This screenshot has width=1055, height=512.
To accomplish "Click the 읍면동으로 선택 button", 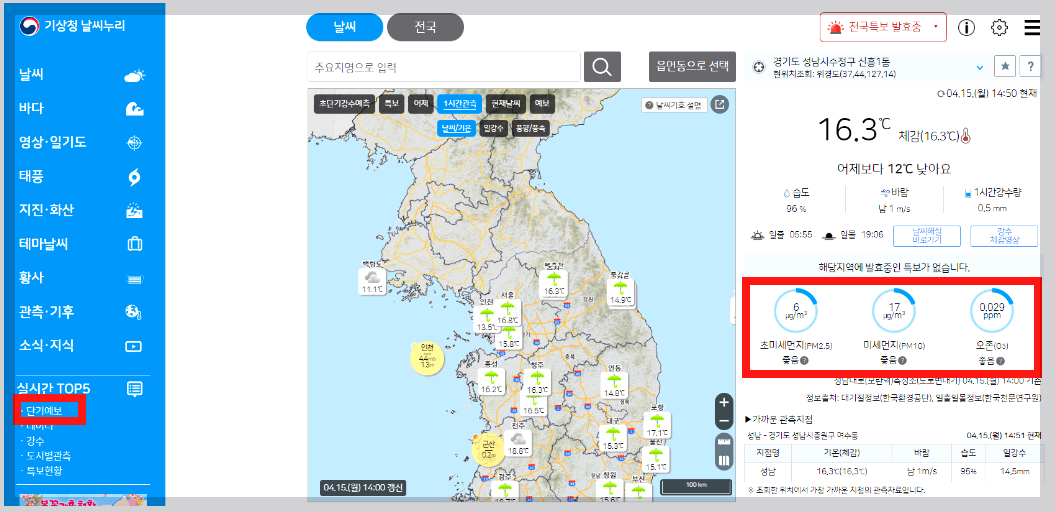I will (692, 67).
